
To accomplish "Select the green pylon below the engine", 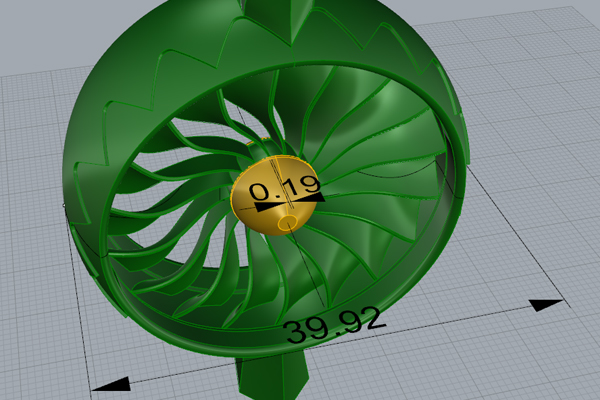I will click(272, 377).
